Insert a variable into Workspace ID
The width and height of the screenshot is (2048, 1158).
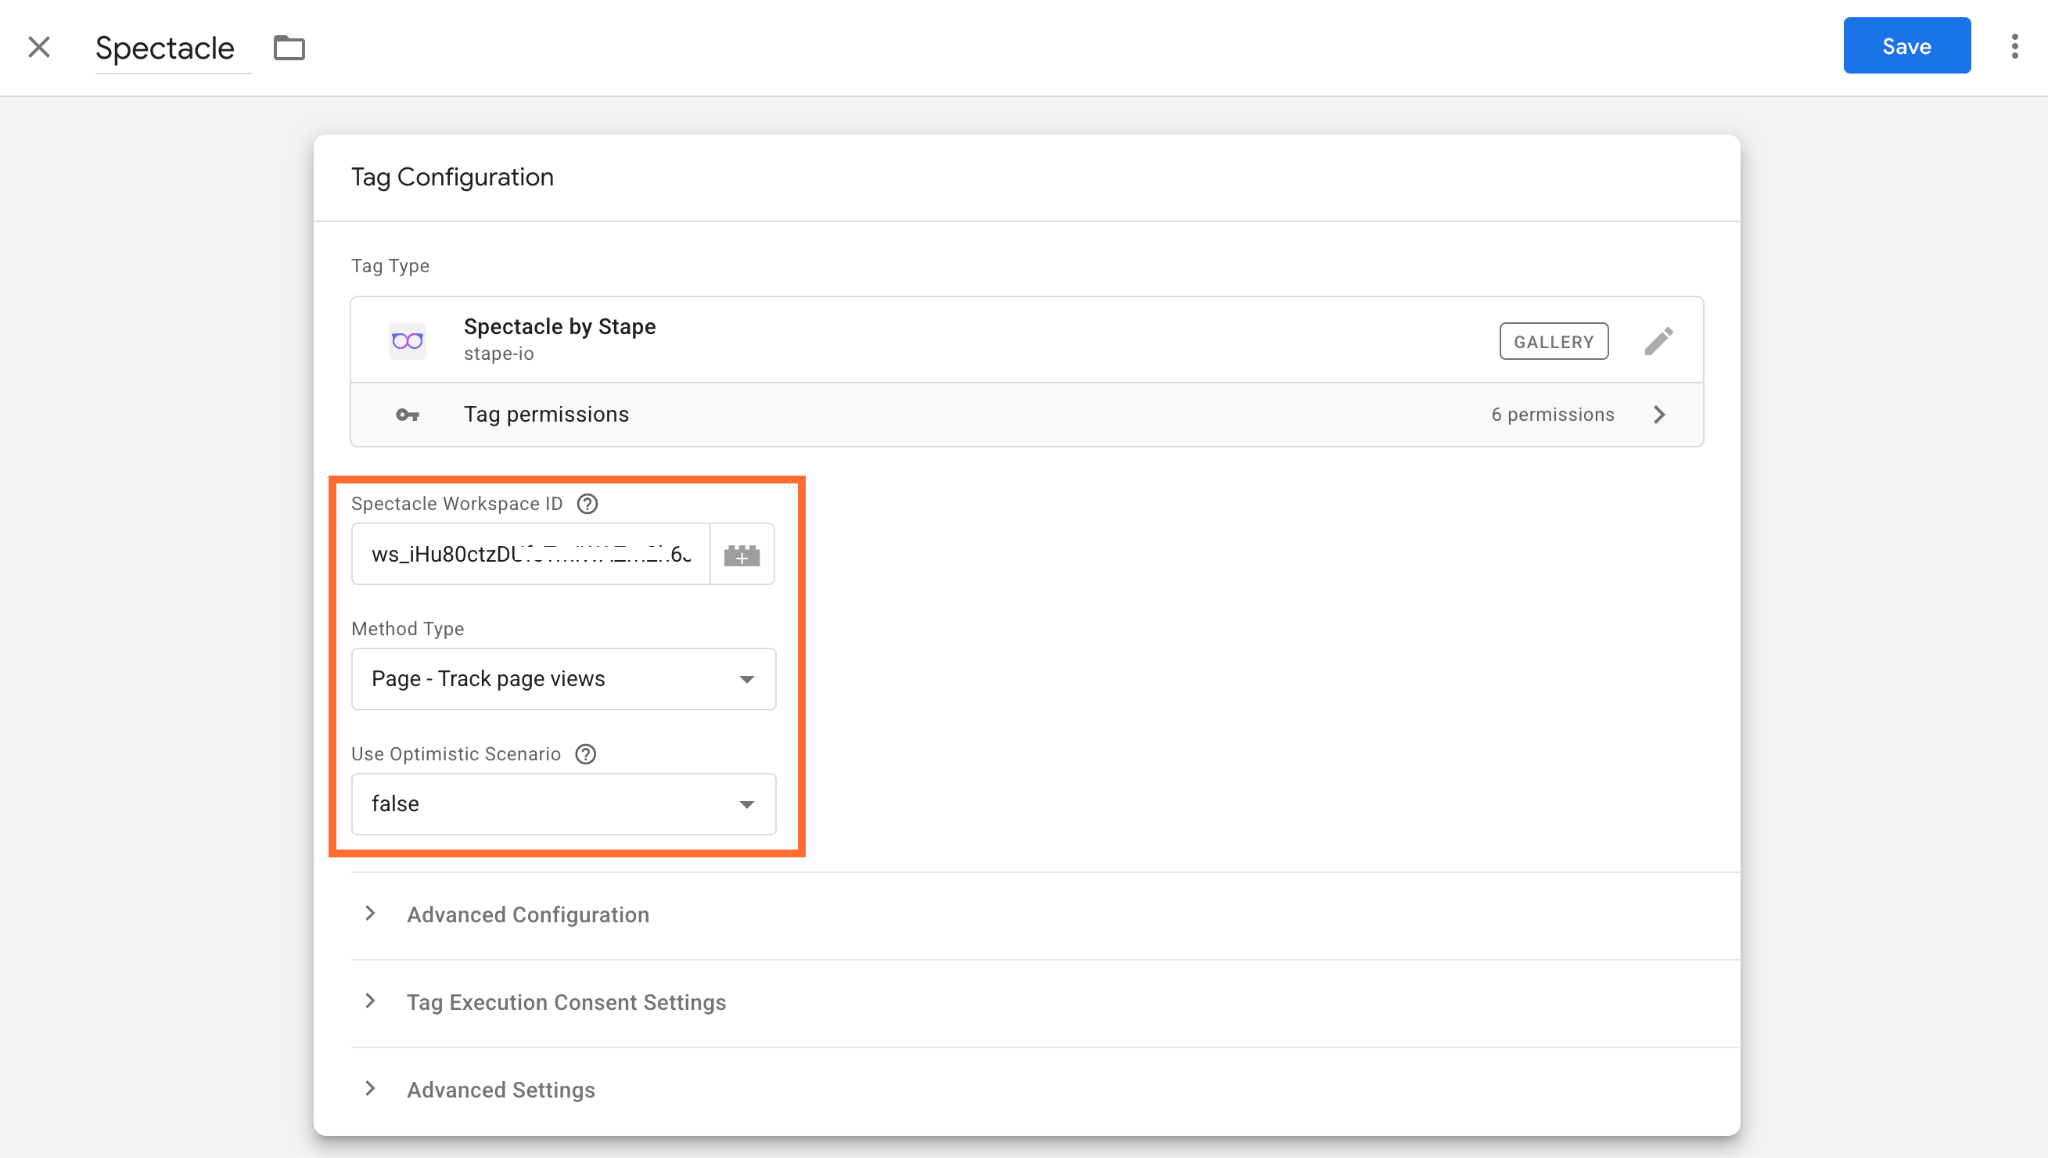742,554
